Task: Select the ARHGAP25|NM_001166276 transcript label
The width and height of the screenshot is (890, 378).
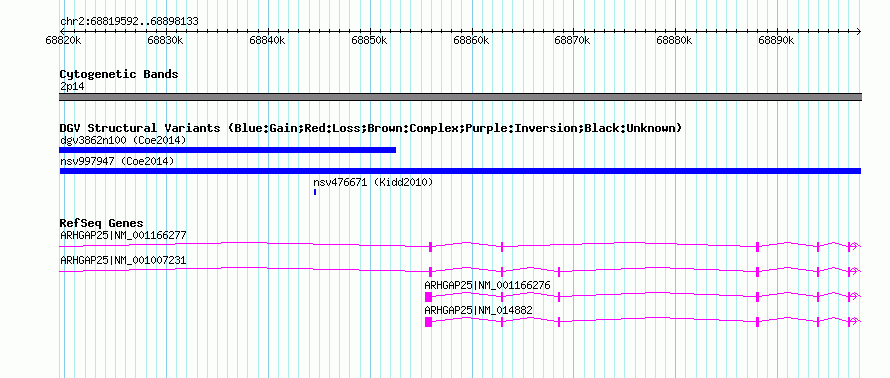Action: click(488, 285)
